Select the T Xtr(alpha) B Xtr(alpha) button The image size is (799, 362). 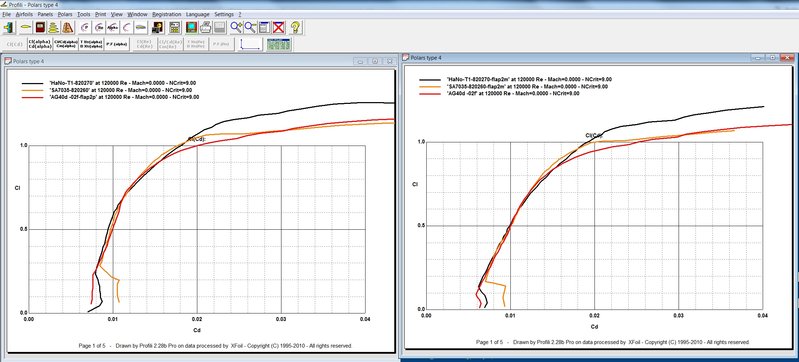coord(91,44)
